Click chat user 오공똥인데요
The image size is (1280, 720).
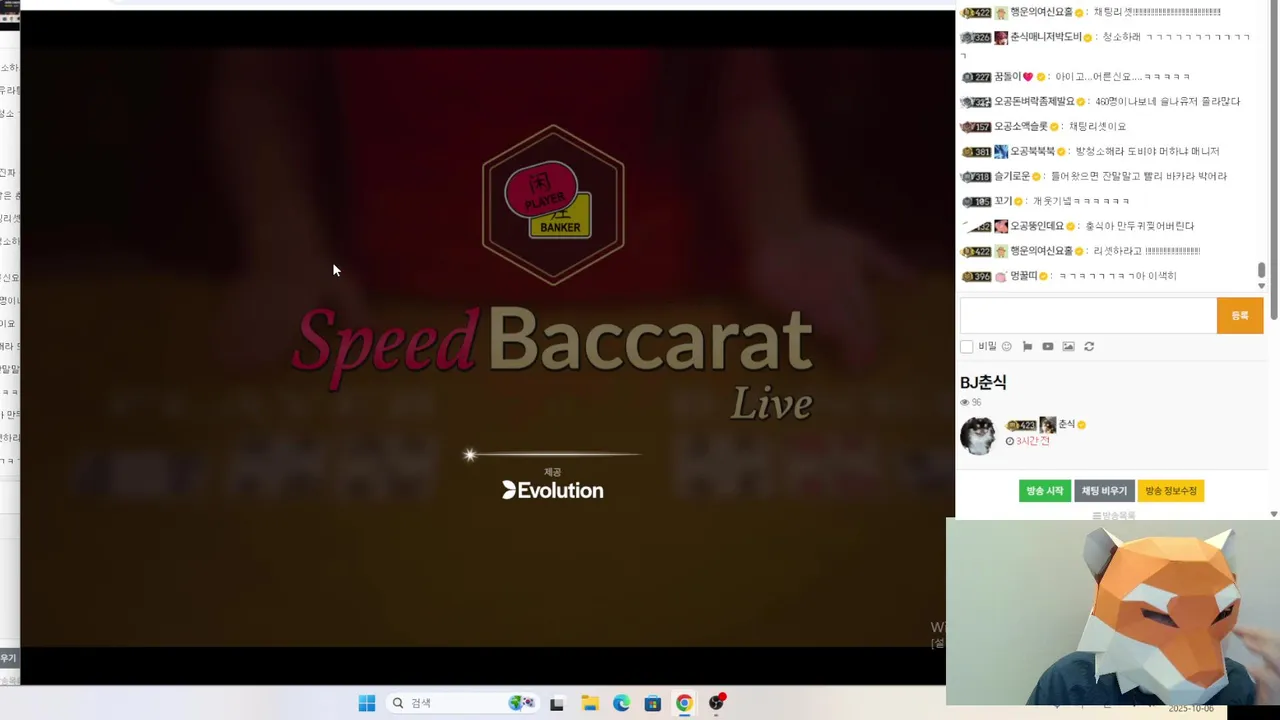(x=1039, y=226)
